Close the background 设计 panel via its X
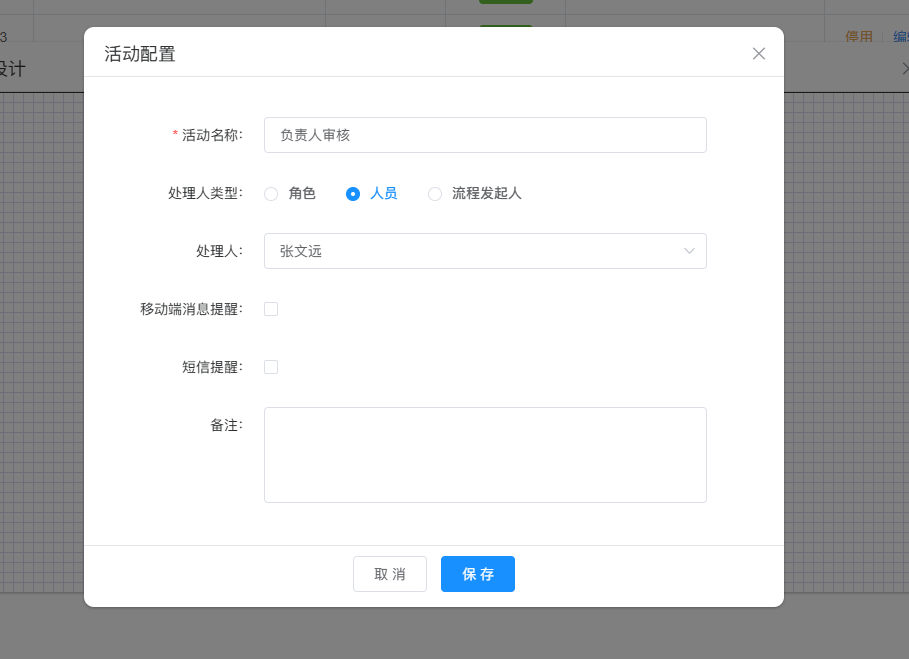This screenshot has width=909, height=659. click(904, 68)
